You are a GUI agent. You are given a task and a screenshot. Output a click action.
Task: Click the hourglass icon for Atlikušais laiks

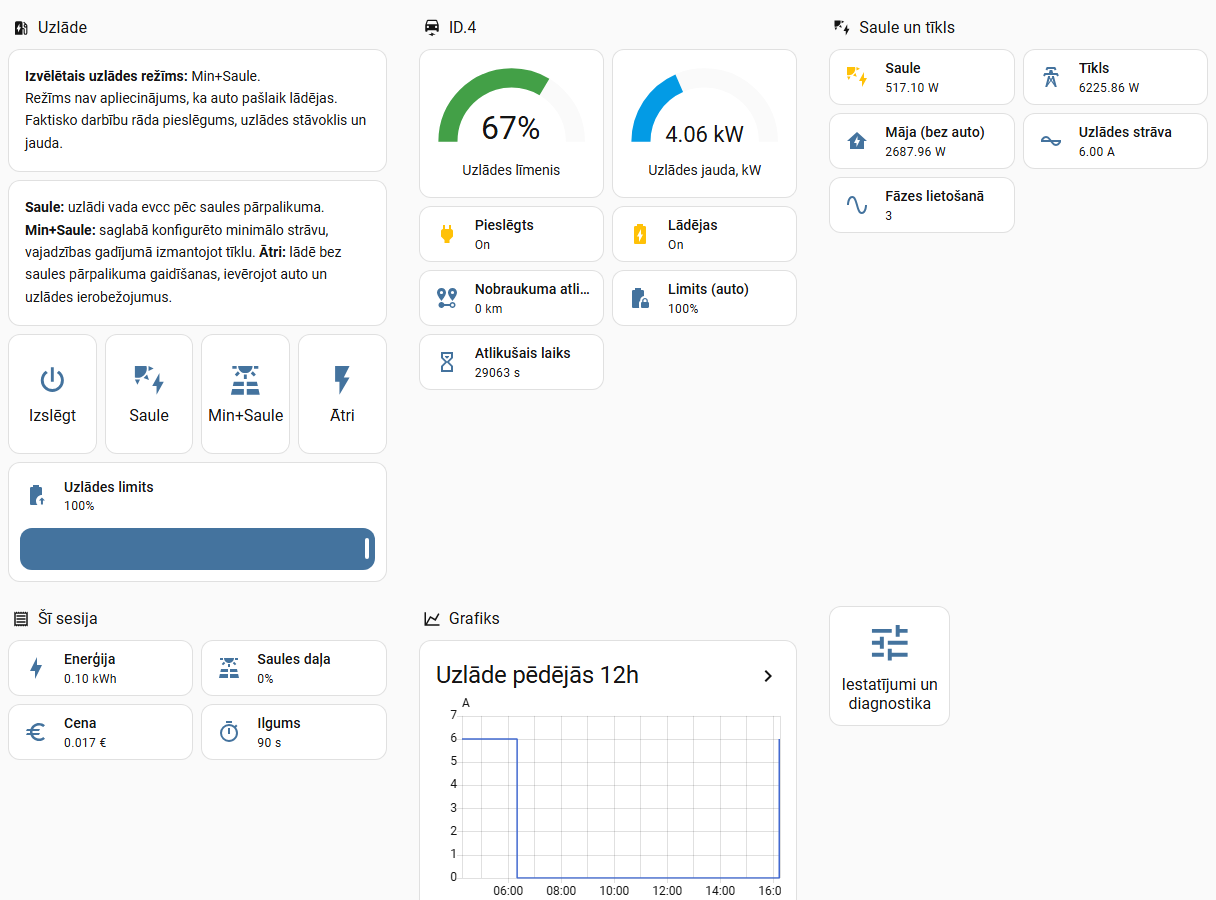pyautogui.click(x=447, y=362)
